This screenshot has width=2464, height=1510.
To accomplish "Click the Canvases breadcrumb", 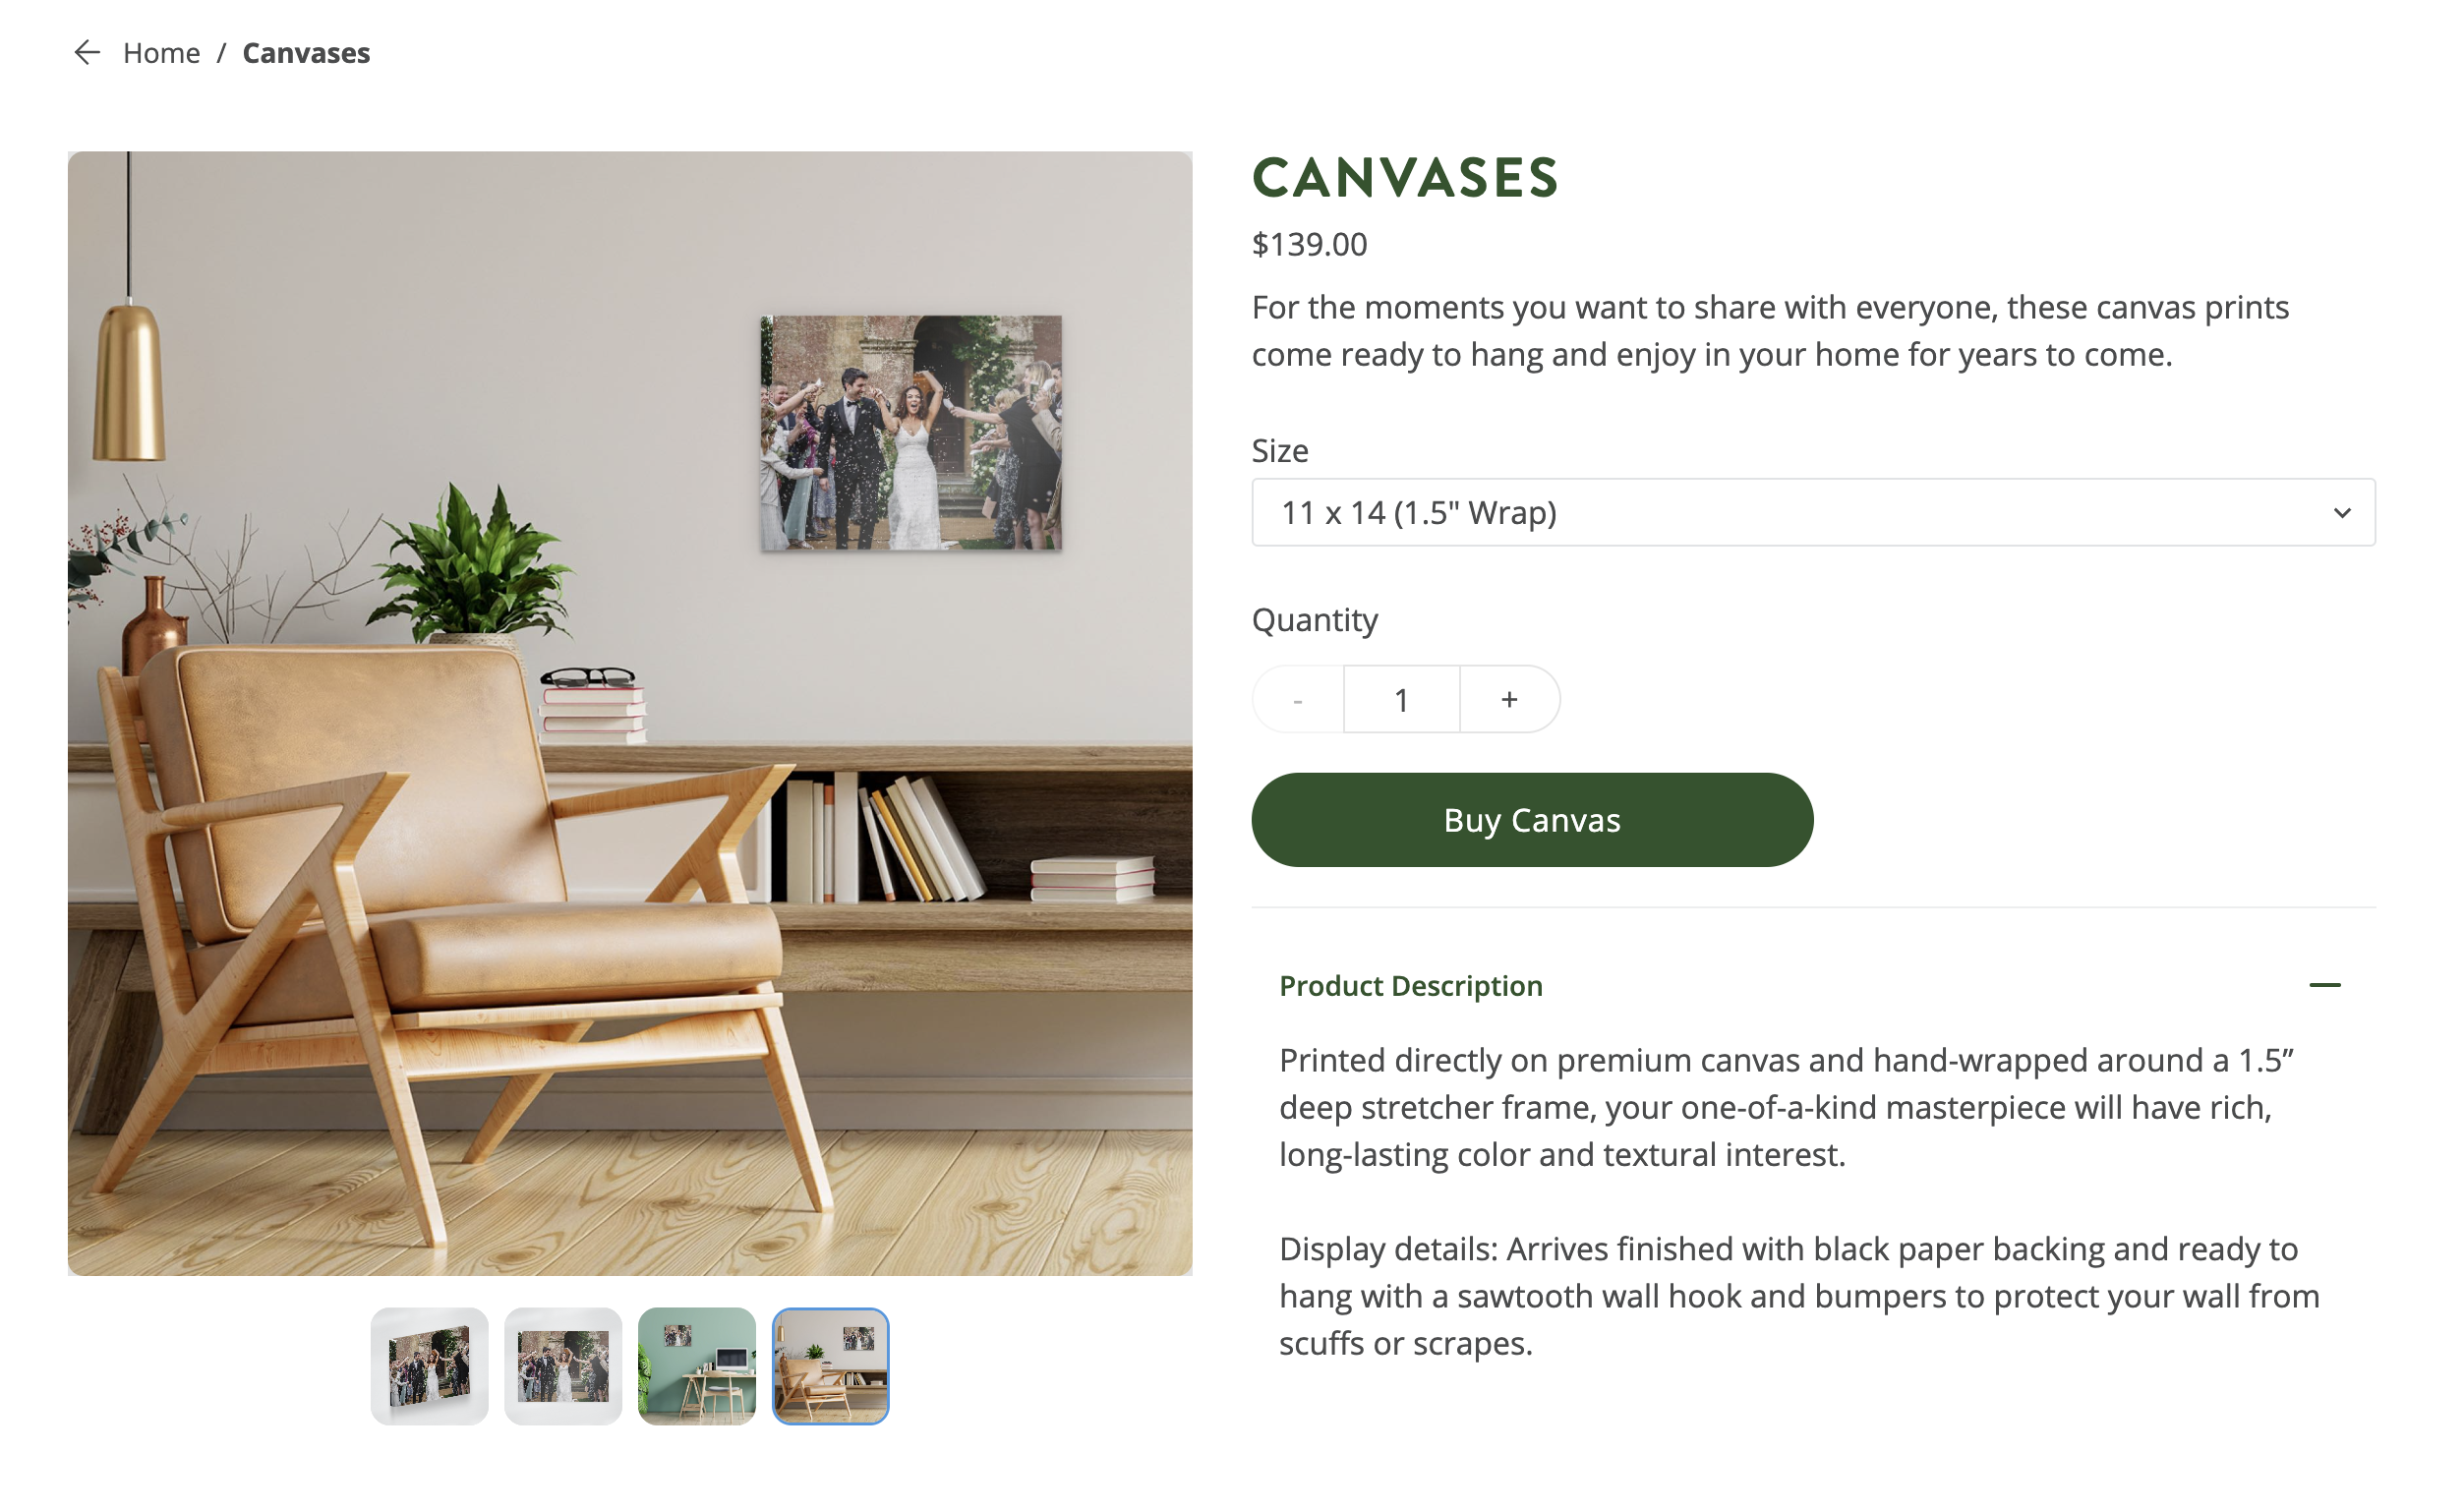I will pyautogui.click(x=306, y=53).
